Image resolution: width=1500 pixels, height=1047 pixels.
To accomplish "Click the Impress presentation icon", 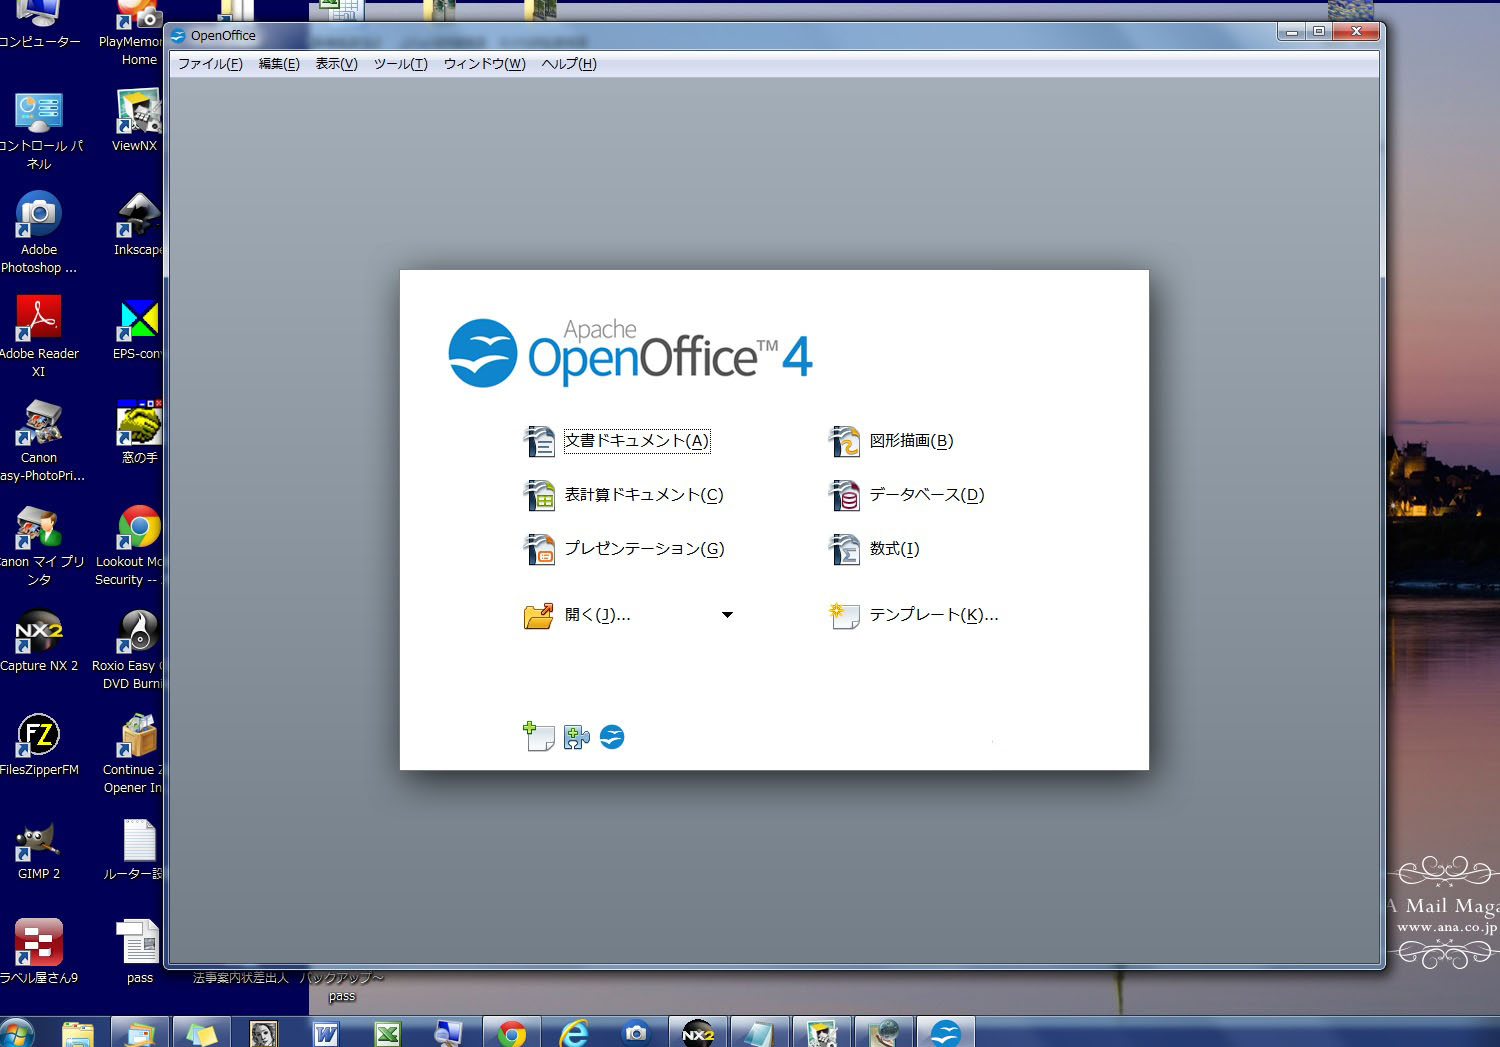I will tap(540, 549).
